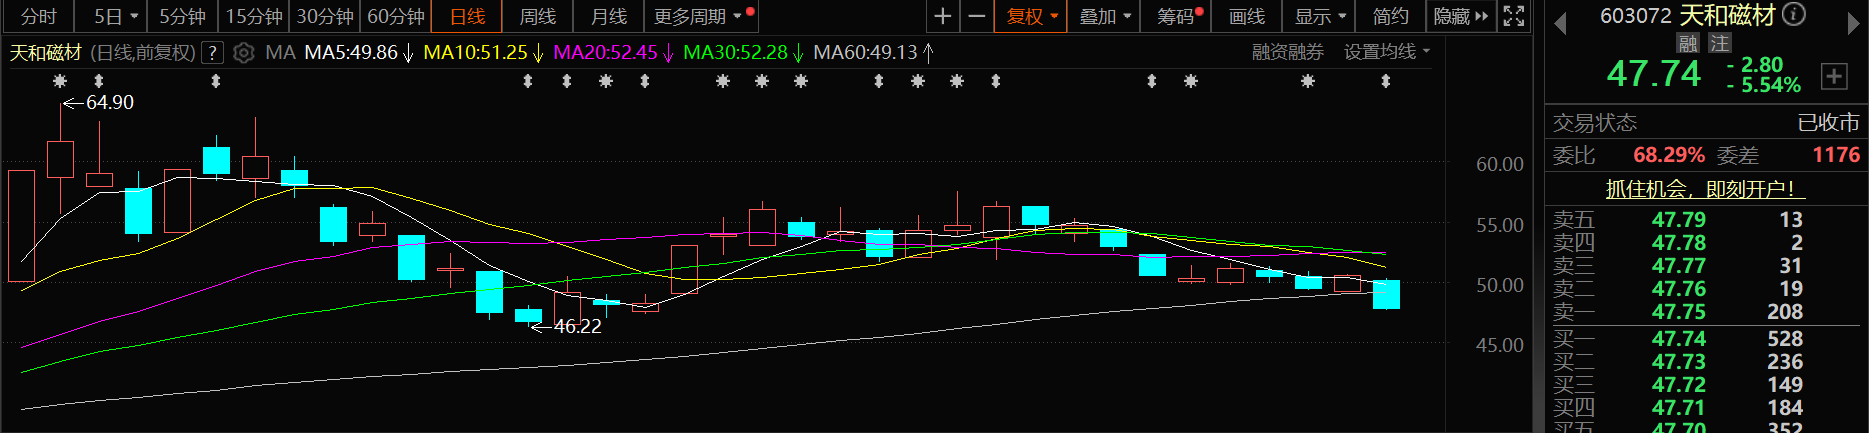The height and width of the screenshot is (433, 1869).
Task: Zoom out the chart with minus icon
Action: pyautogui.click(x=977, y=16)
